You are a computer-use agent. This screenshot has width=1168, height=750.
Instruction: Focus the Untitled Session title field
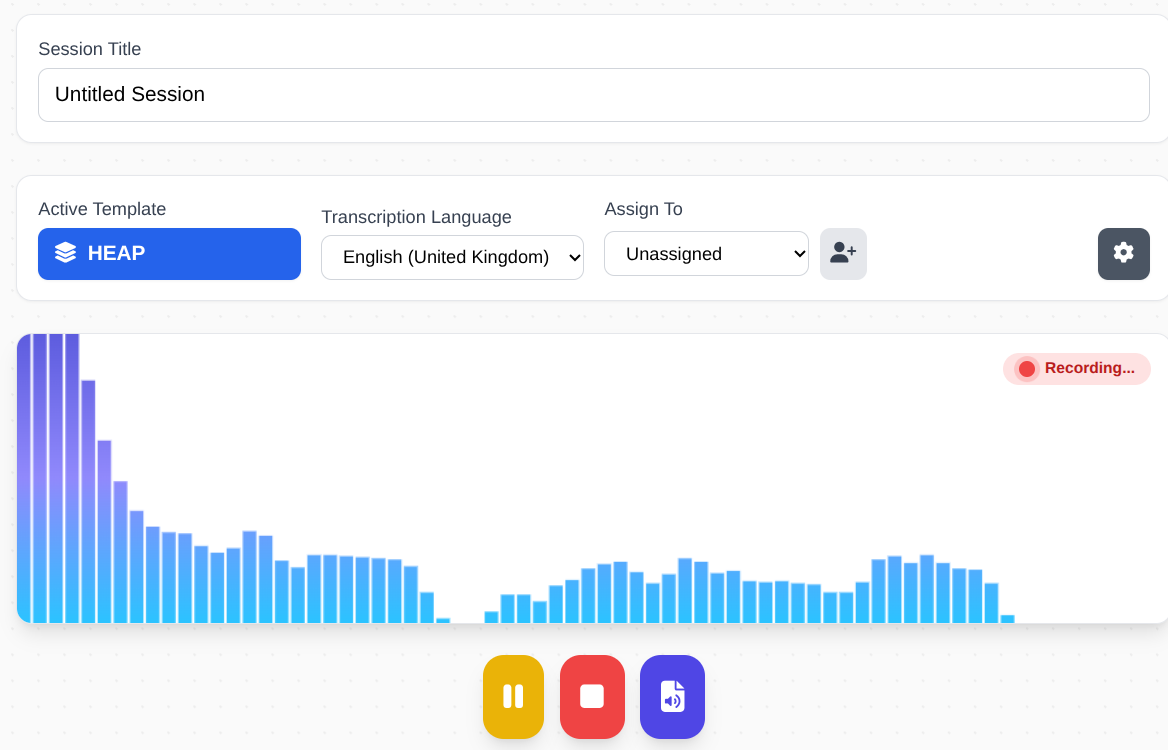(x=593, y=95)
